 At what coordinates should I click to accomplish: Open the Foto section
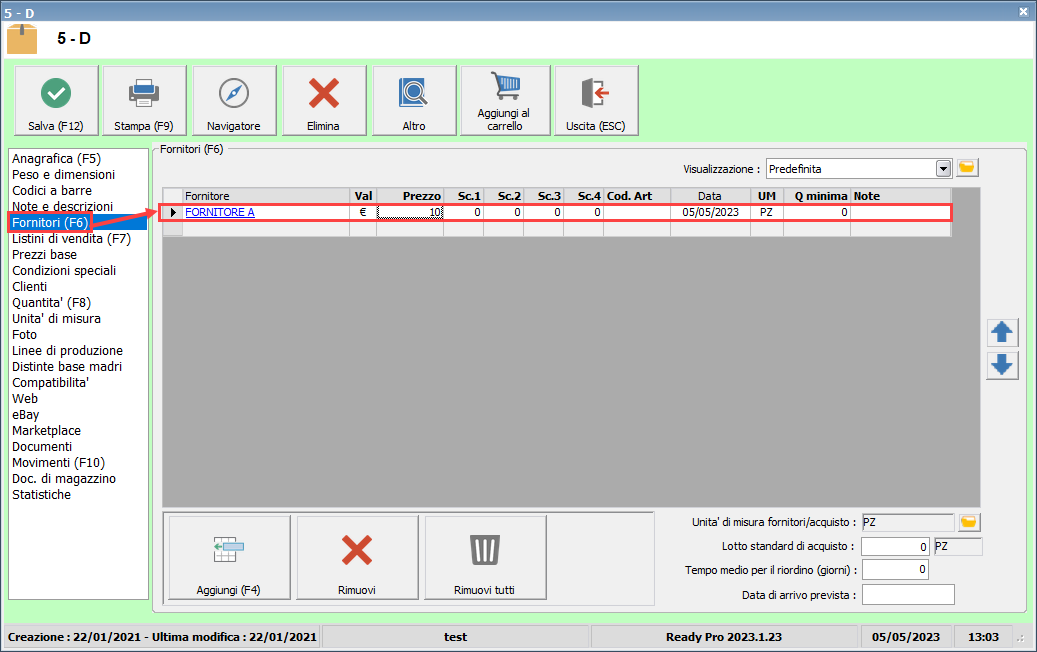24,335
